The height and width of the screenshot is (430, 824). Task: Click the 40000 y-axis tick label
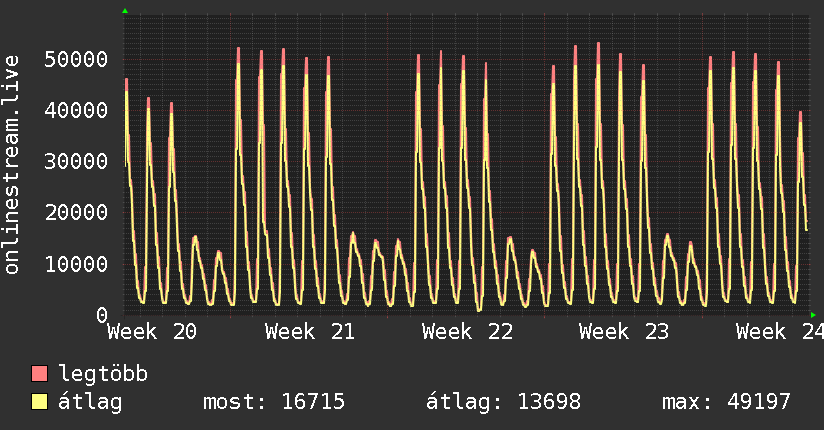tap(76, 110)
